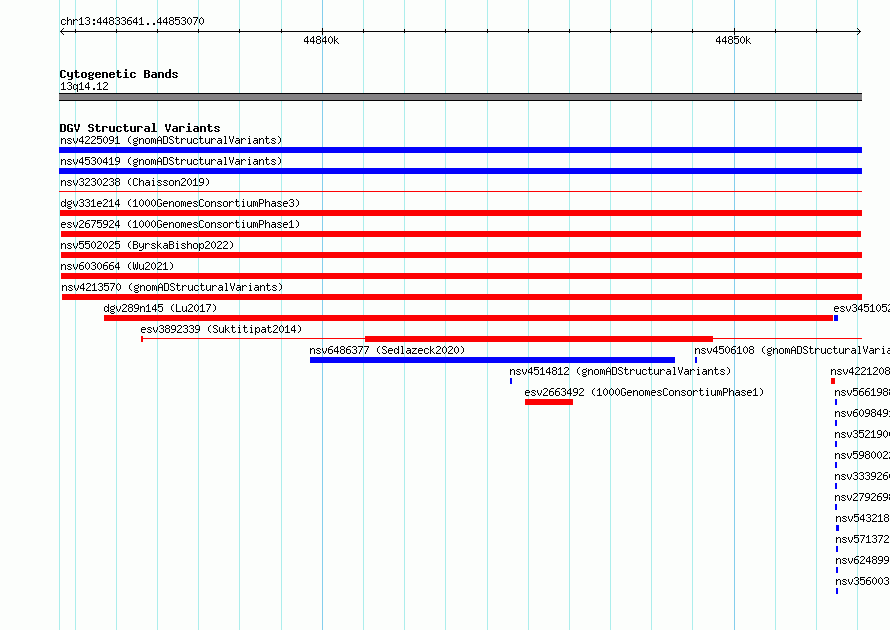Open the label starting nsv543218

pyautogui.click(x=863, y=518)
